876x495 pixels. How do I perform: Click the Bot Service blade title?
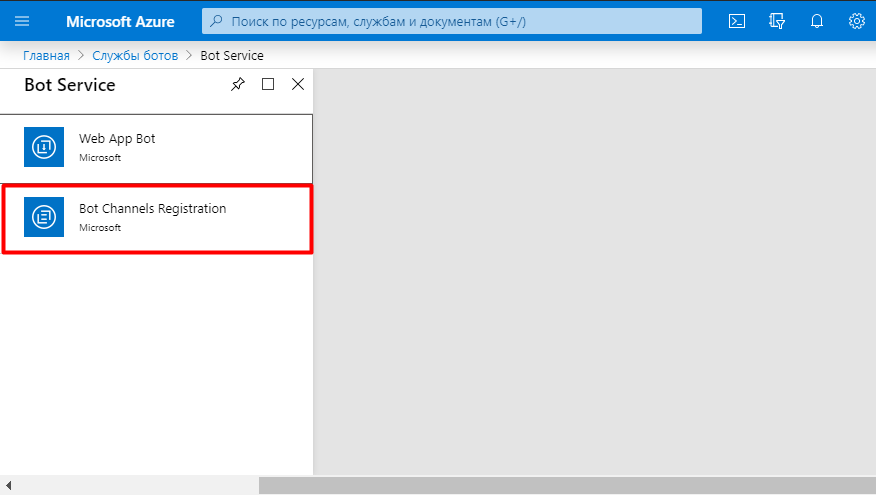pos(70,85)
